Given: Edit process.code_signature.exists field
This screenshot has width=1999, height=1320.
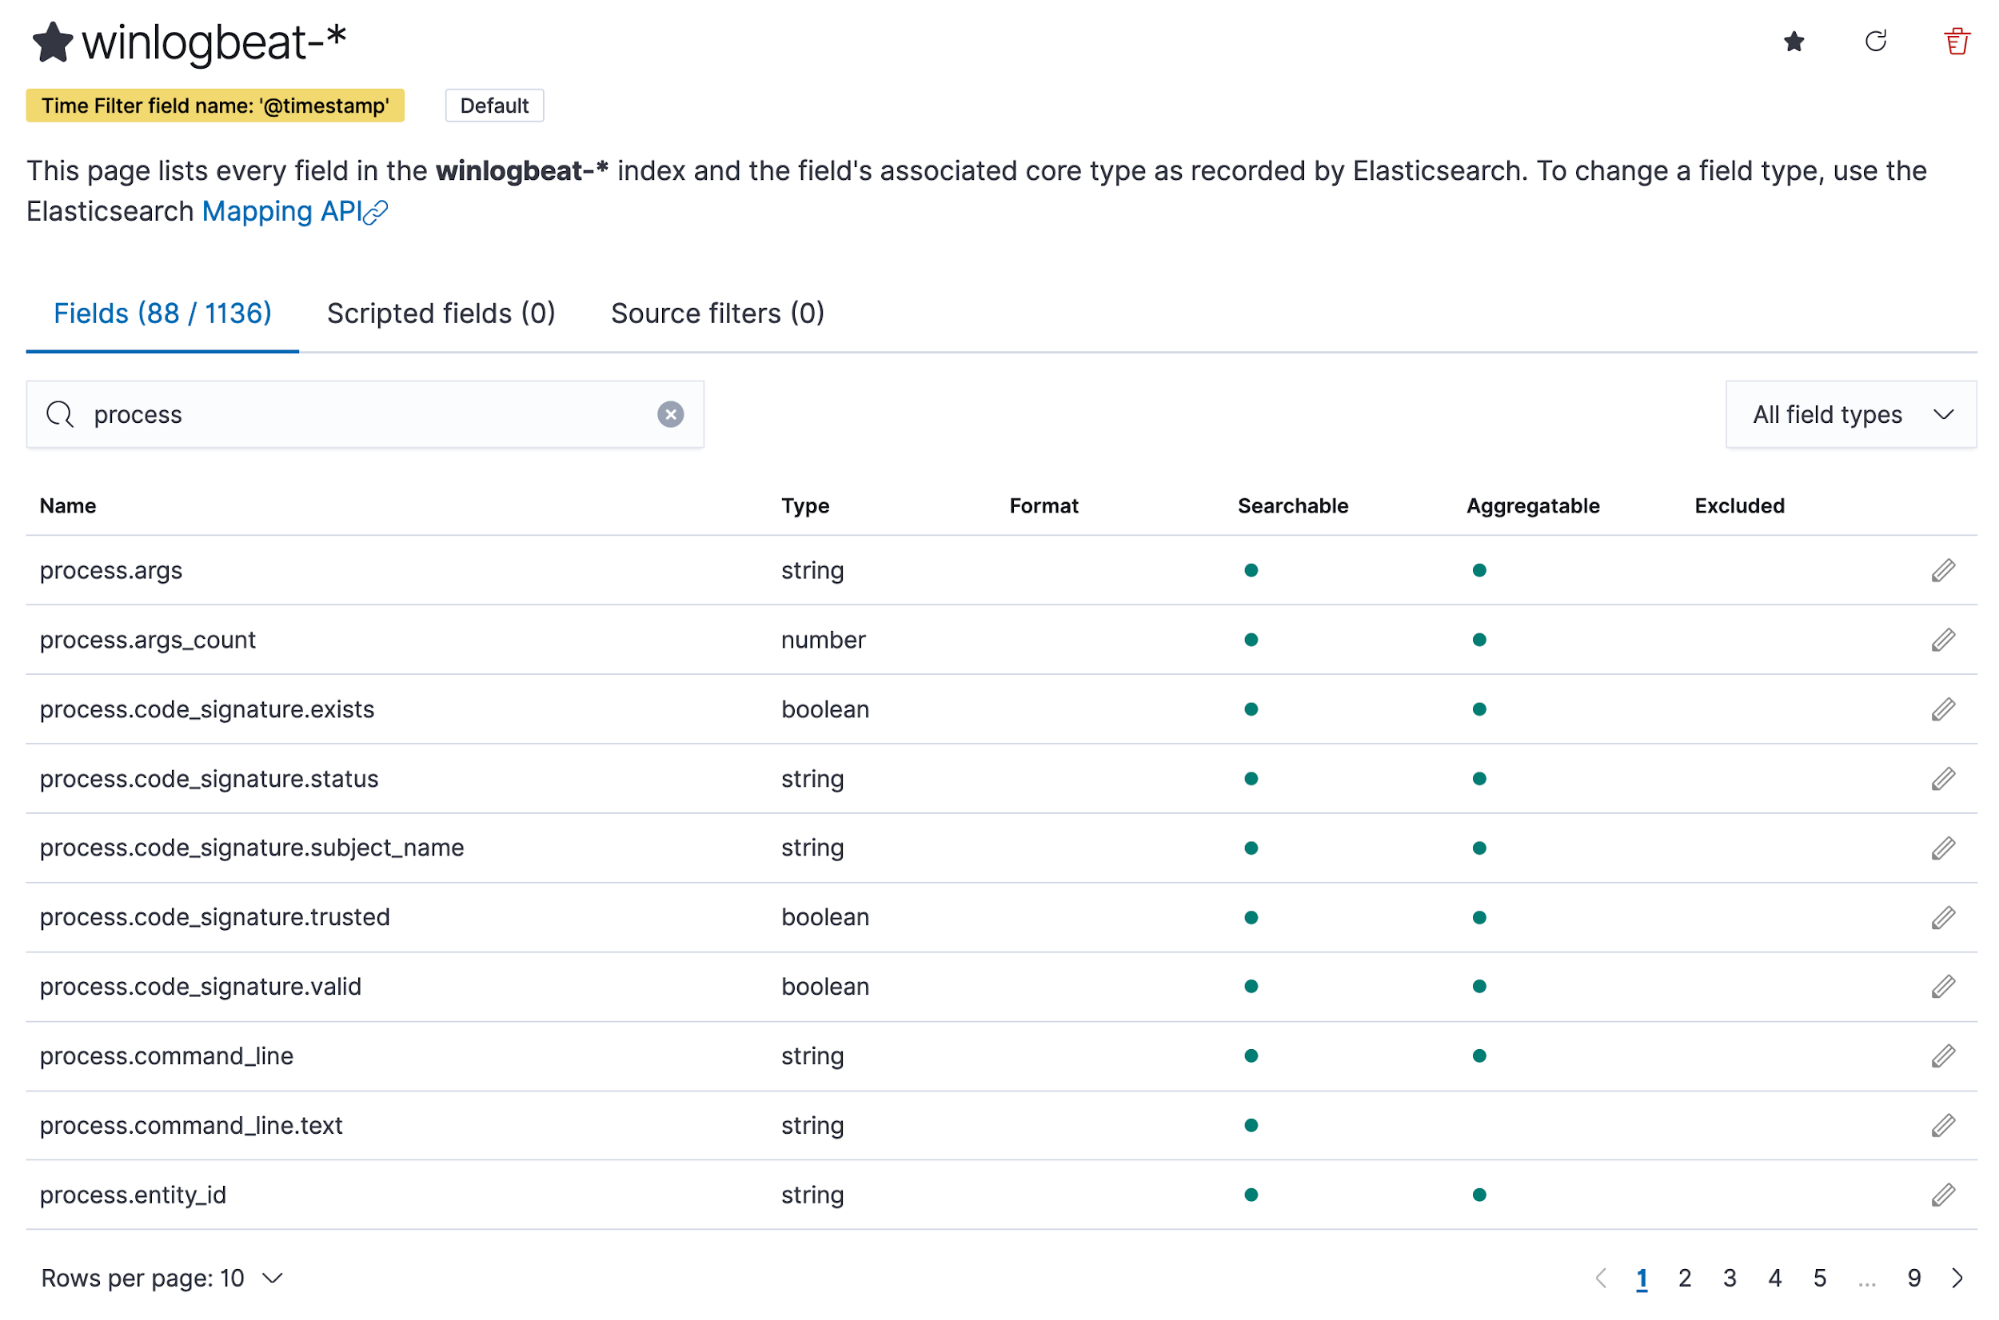Looking at the screenshot, I should coord(1943,709).
